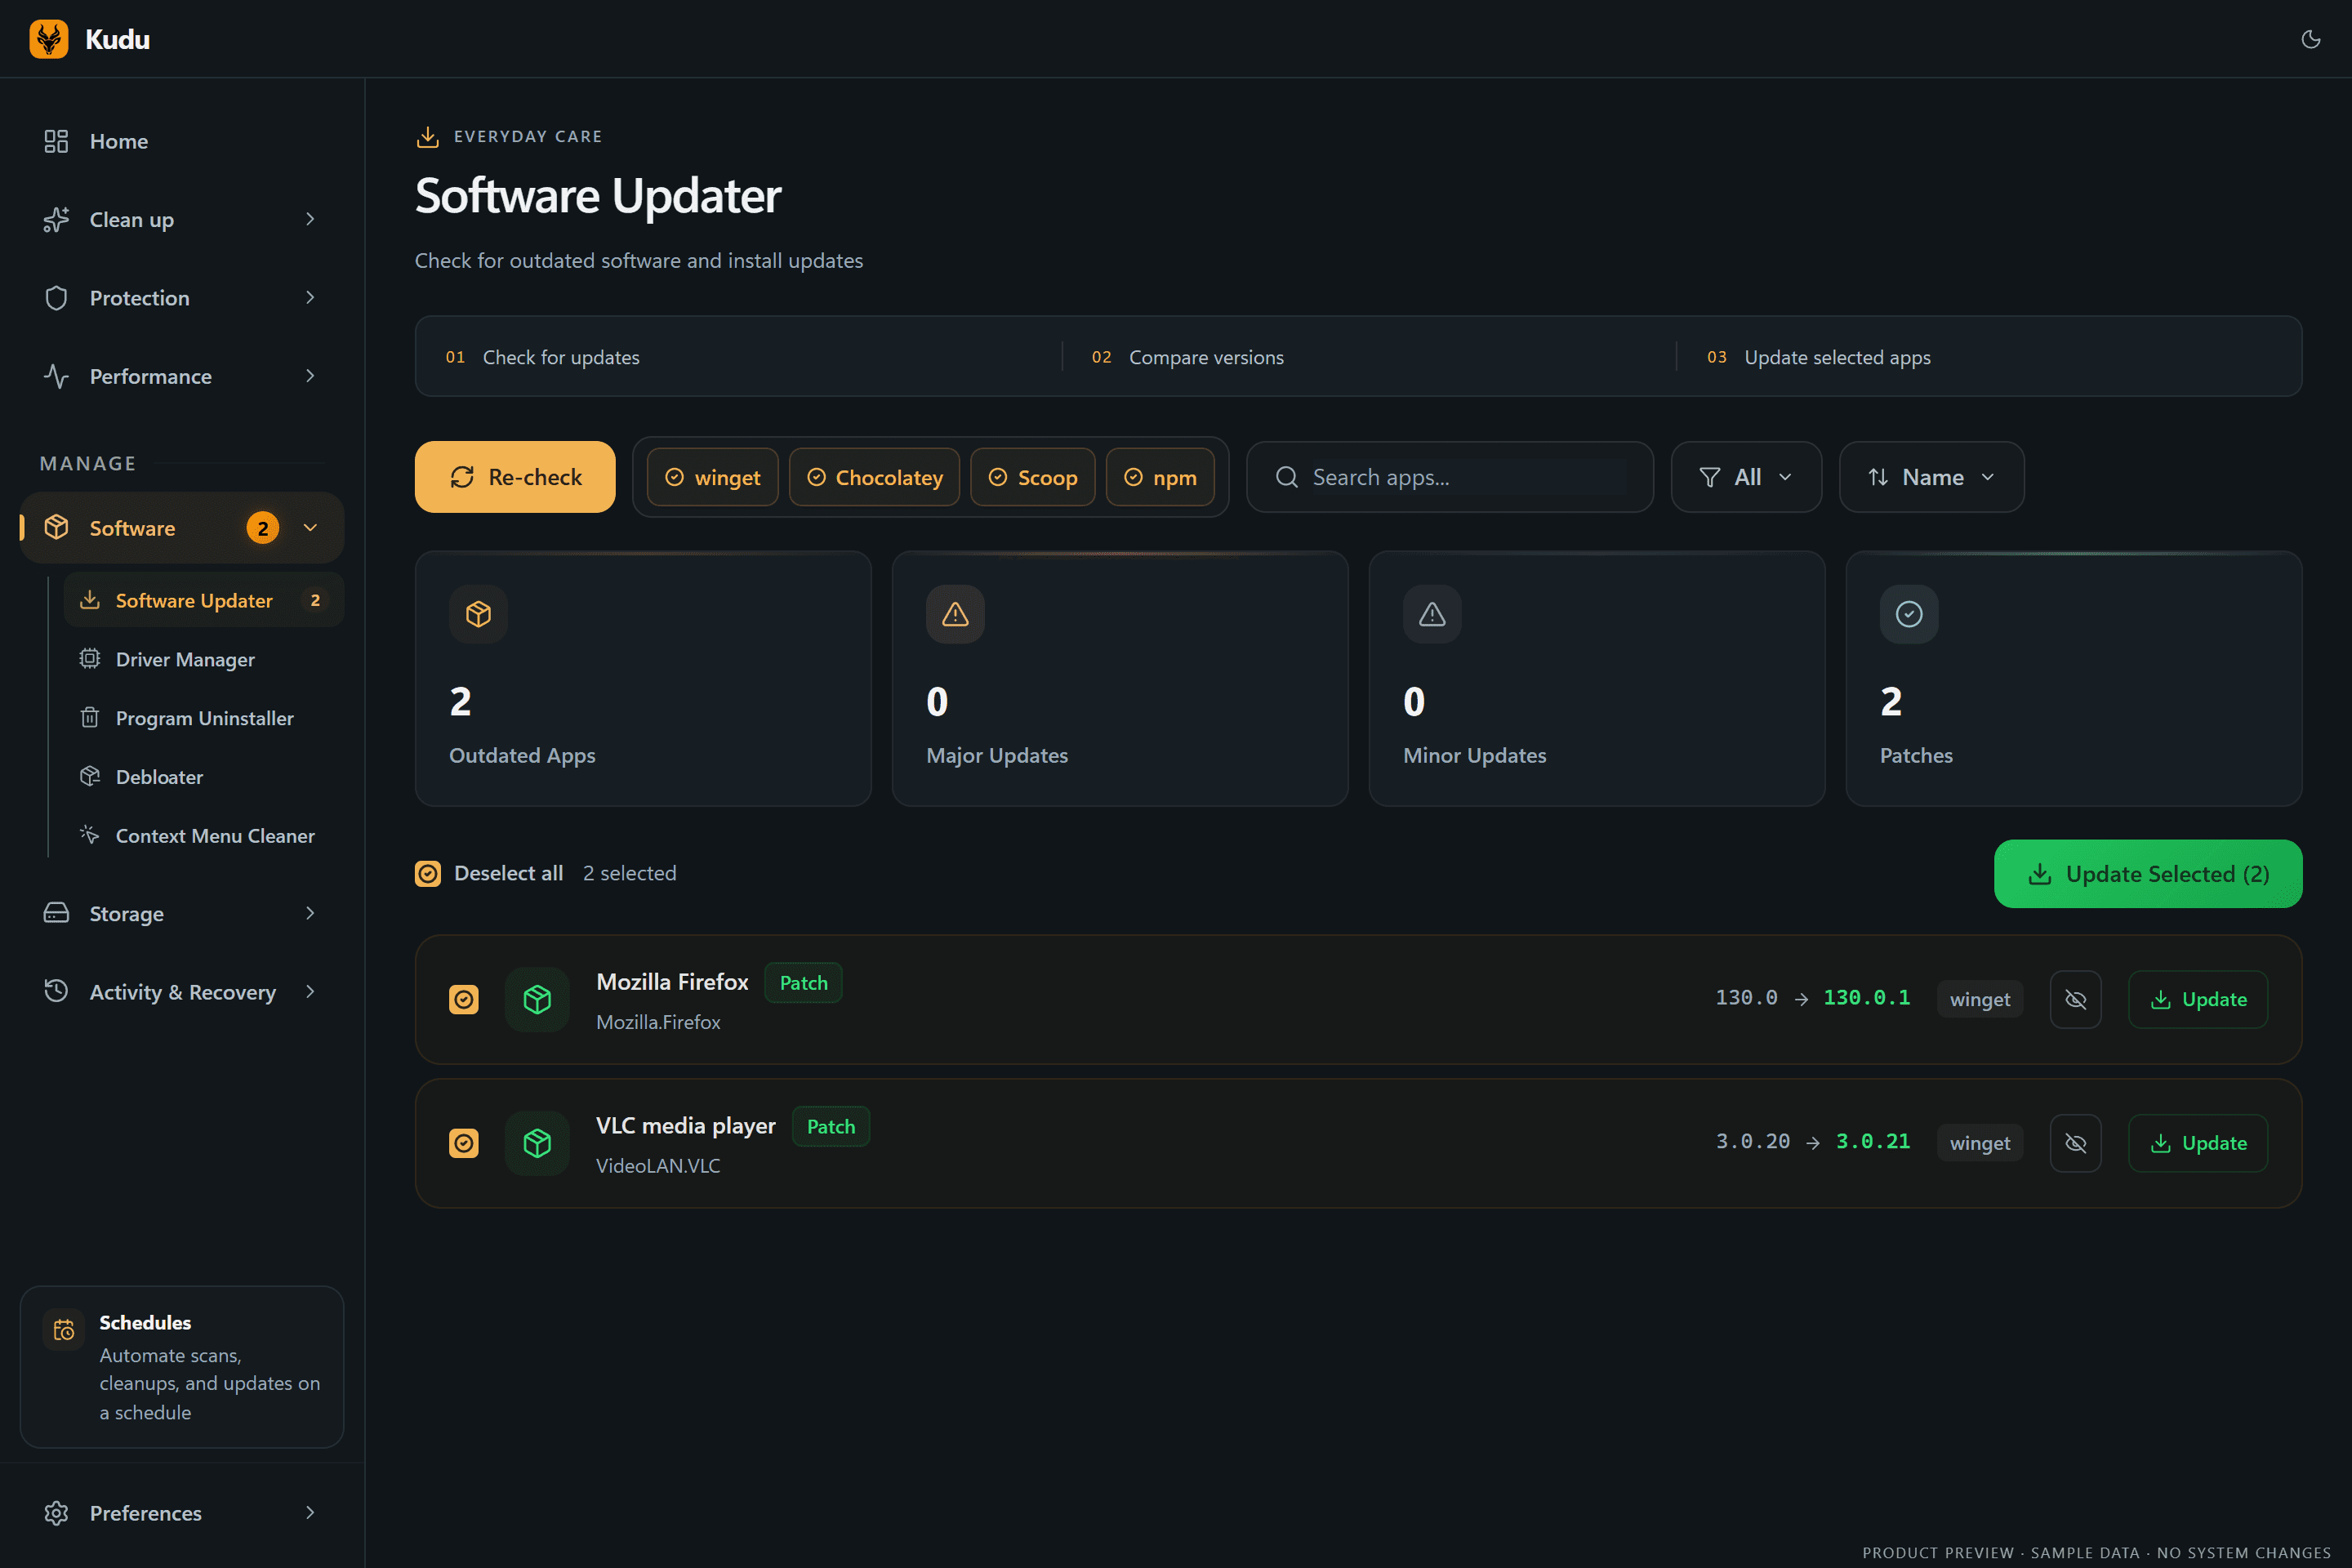Click the Software box icon in sidebar
Image resolution: width=2352 pixels, height=1568 pixels.
point(56,527)
